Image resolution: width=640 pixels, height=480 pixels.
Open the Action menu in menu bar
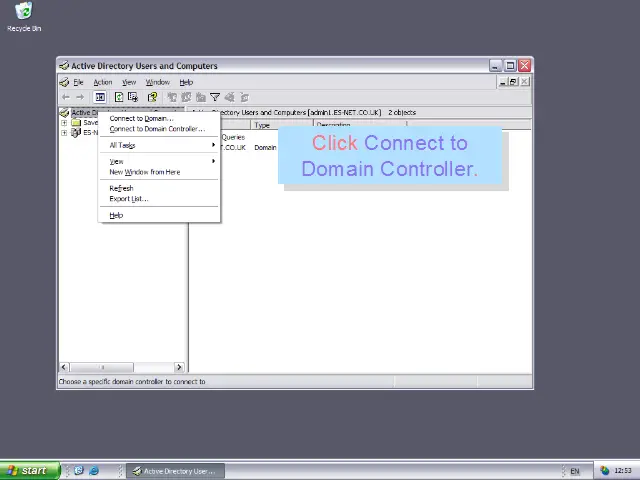pyautogui.click(x=103, y=82)
